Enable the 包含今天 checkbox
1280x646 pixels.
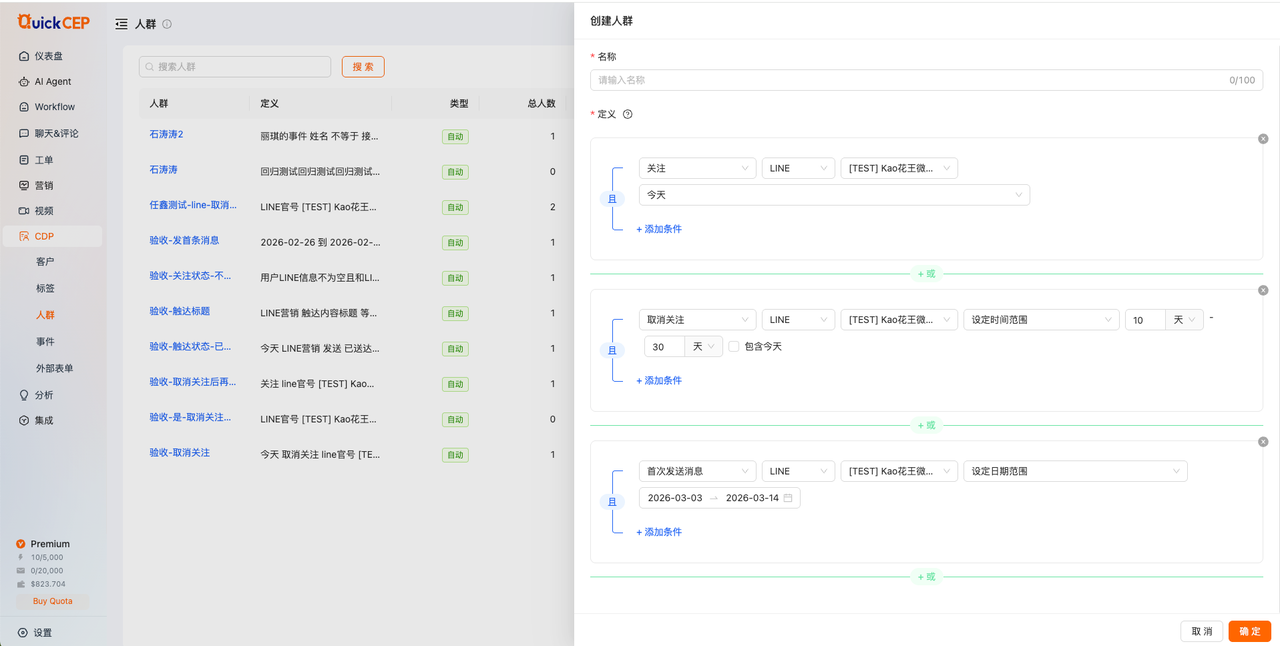click(734, 346)
